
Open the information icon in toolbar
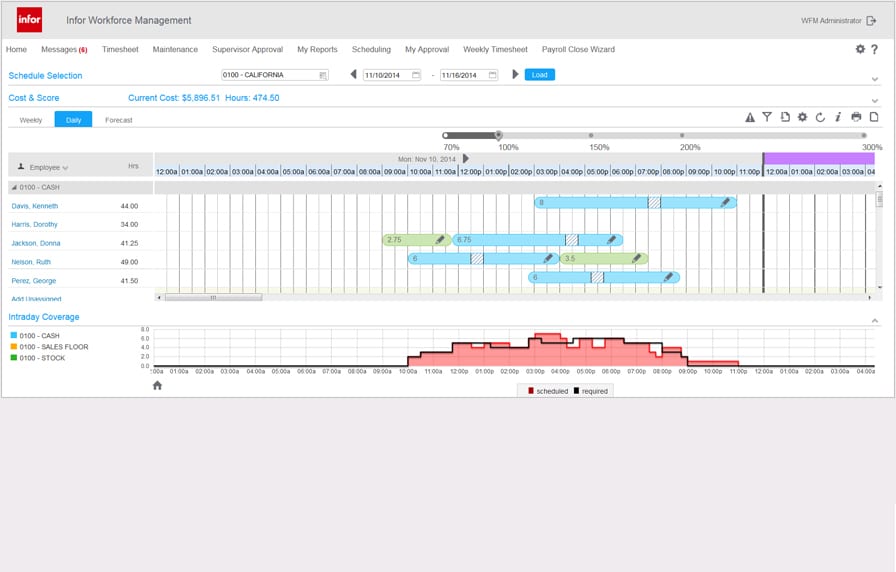coord(838,118)
